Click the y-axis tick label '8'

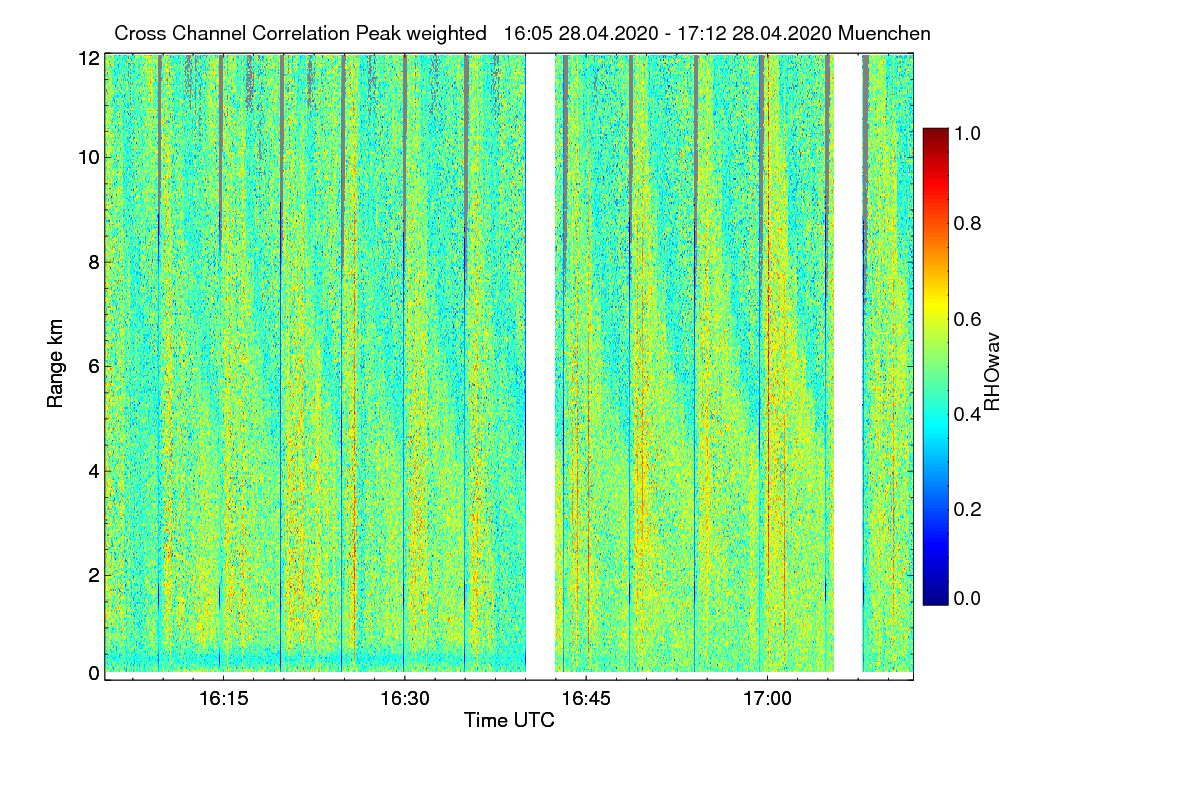[94, 262]
